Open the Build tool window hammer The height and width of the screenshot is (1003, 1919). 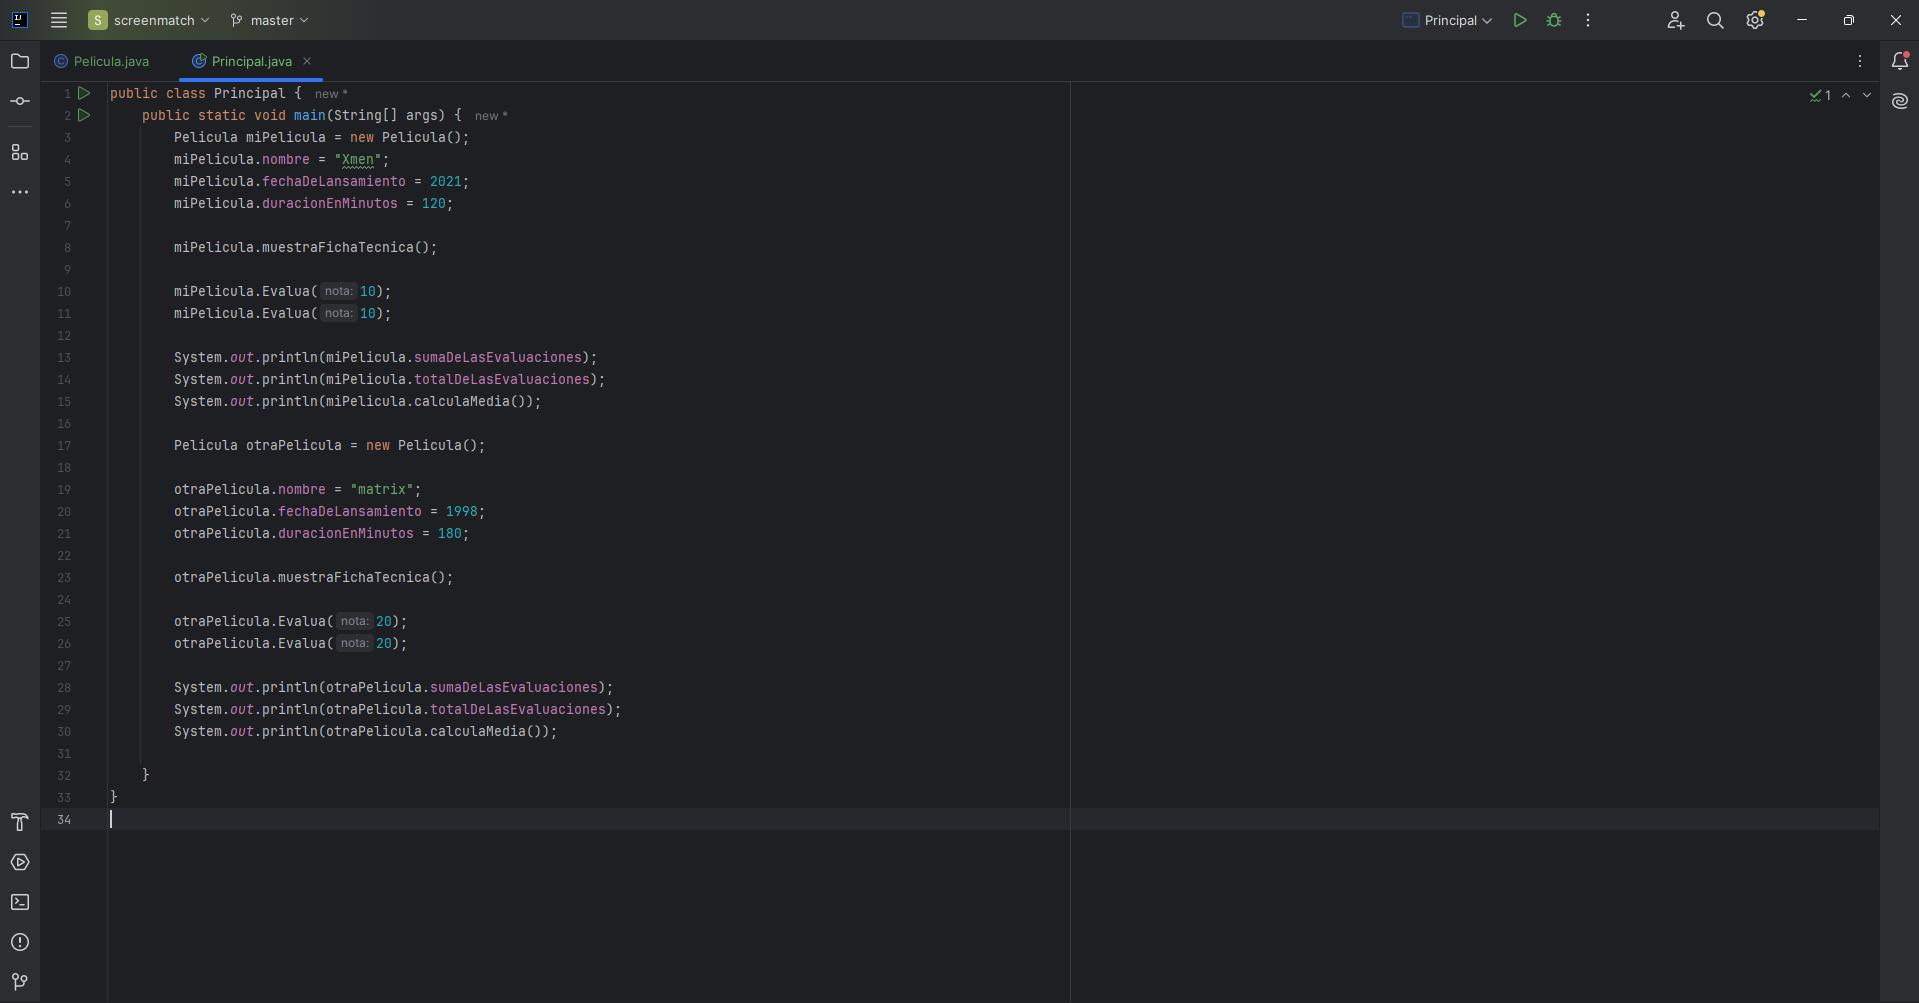[20, 822]
